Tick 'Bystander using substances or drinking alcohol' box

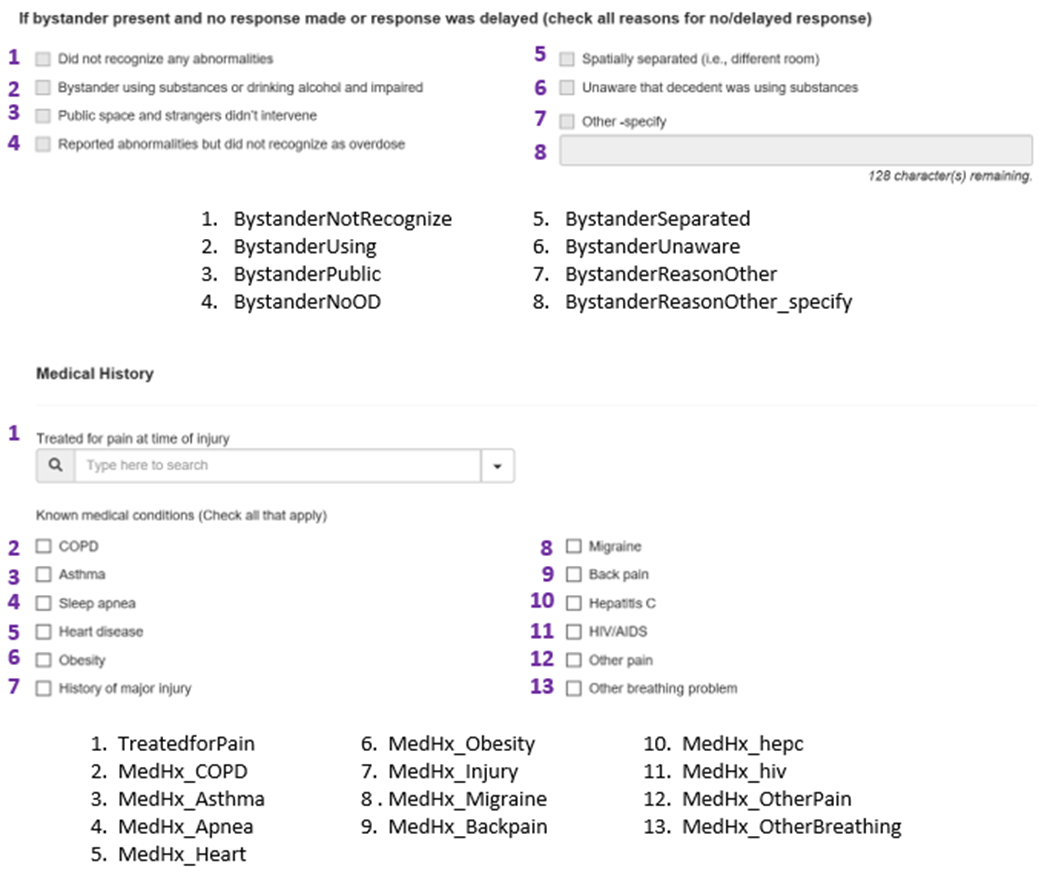[42, 88]
